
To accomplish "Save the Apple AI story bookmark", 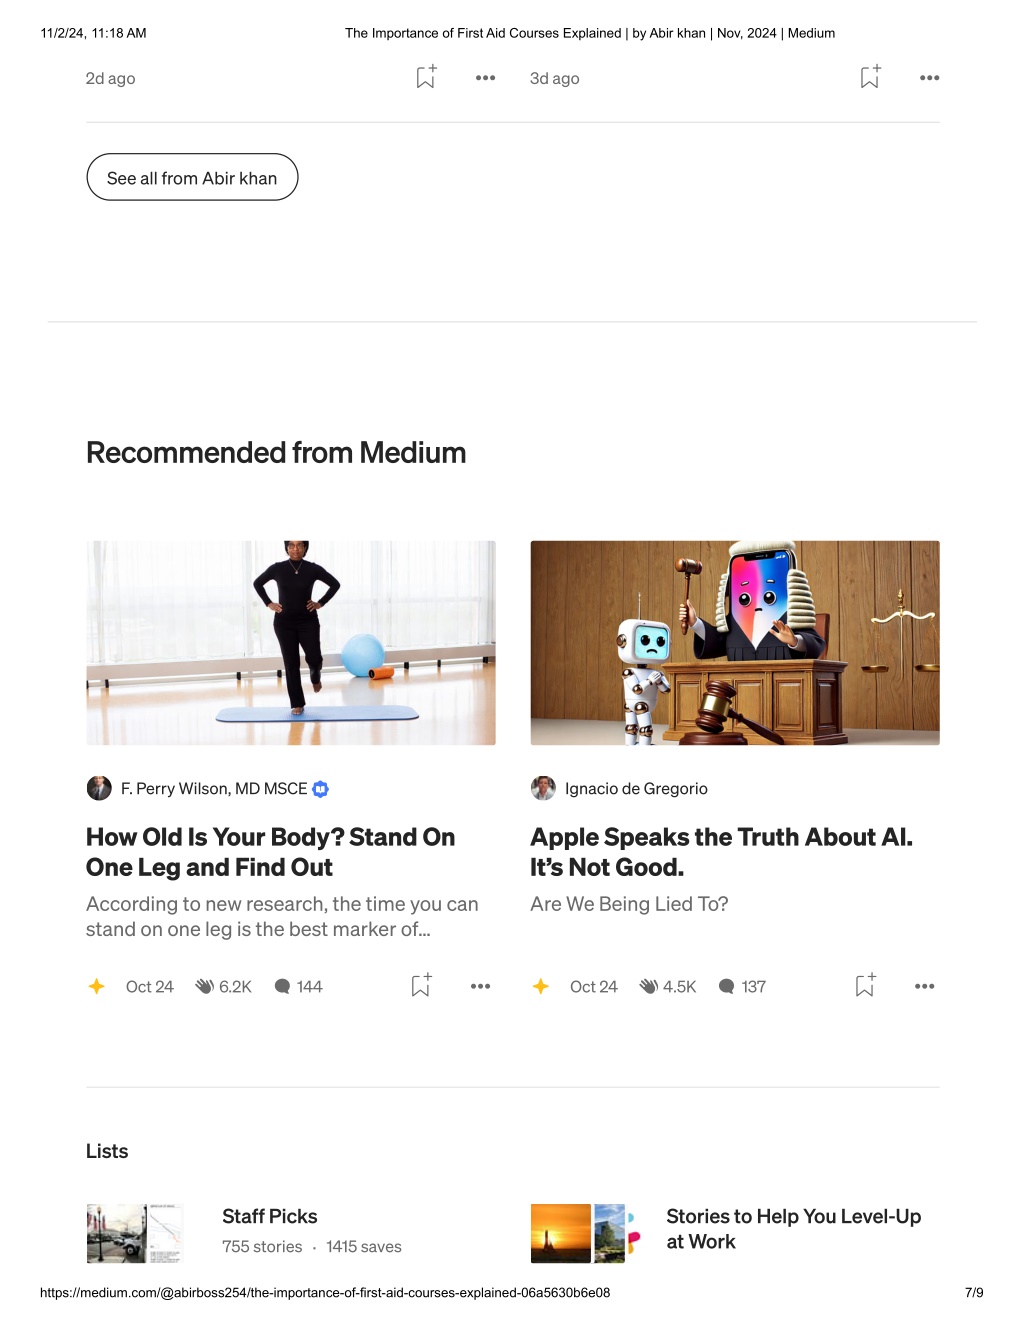I will coord(865,985).
